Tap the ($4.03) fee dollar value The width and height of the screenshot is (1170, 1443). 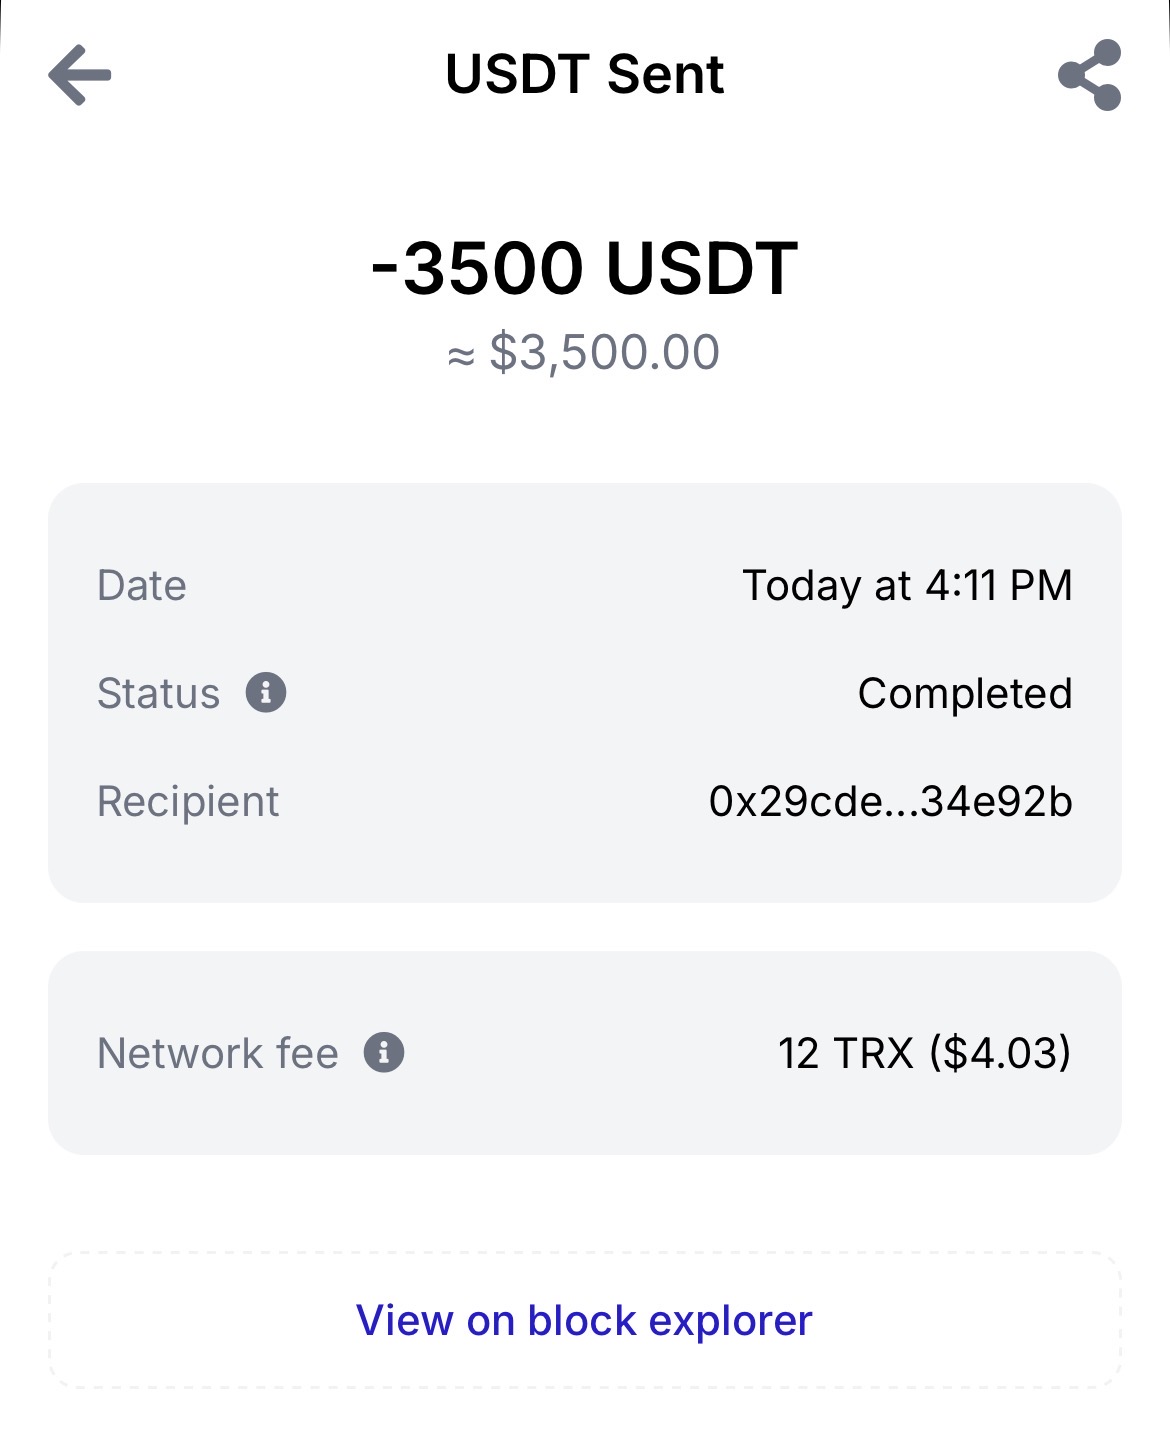(1000, 1053)
